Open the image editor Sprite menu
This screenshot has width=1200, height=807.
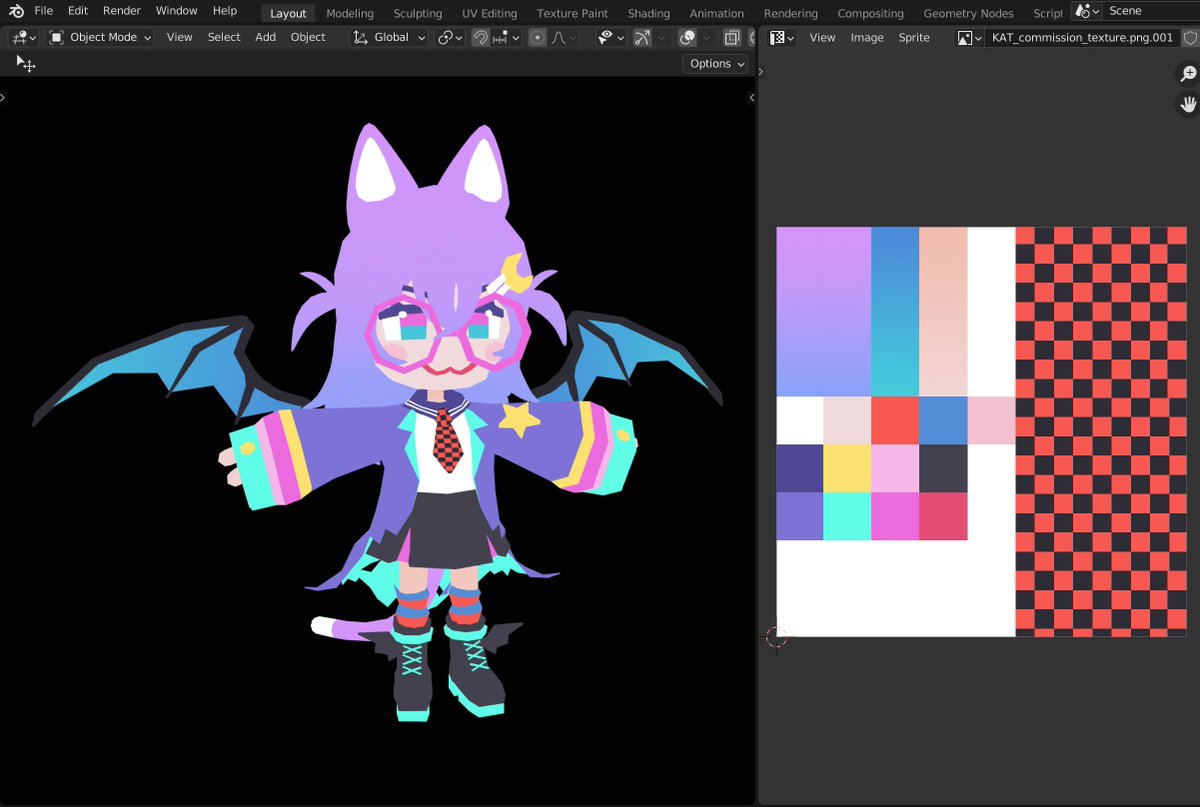point(914,37)
